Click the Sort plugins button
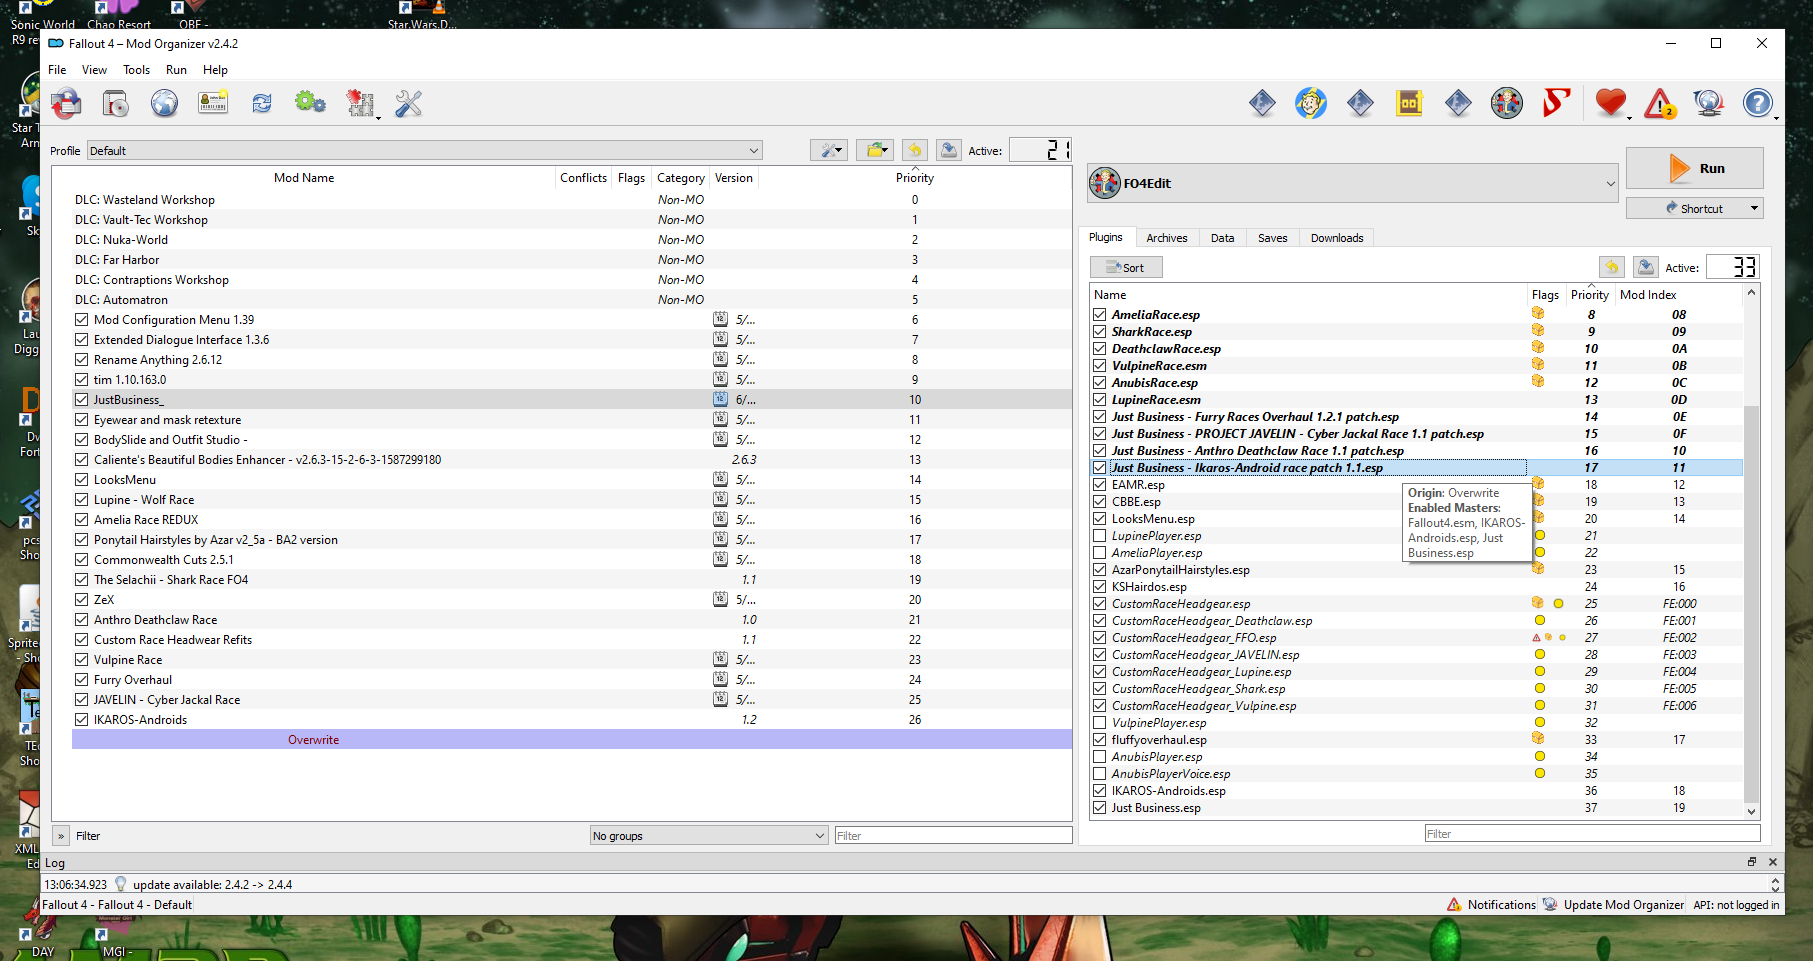The height and width of the screenshot is (961, 1813). tap(1126, 267)
